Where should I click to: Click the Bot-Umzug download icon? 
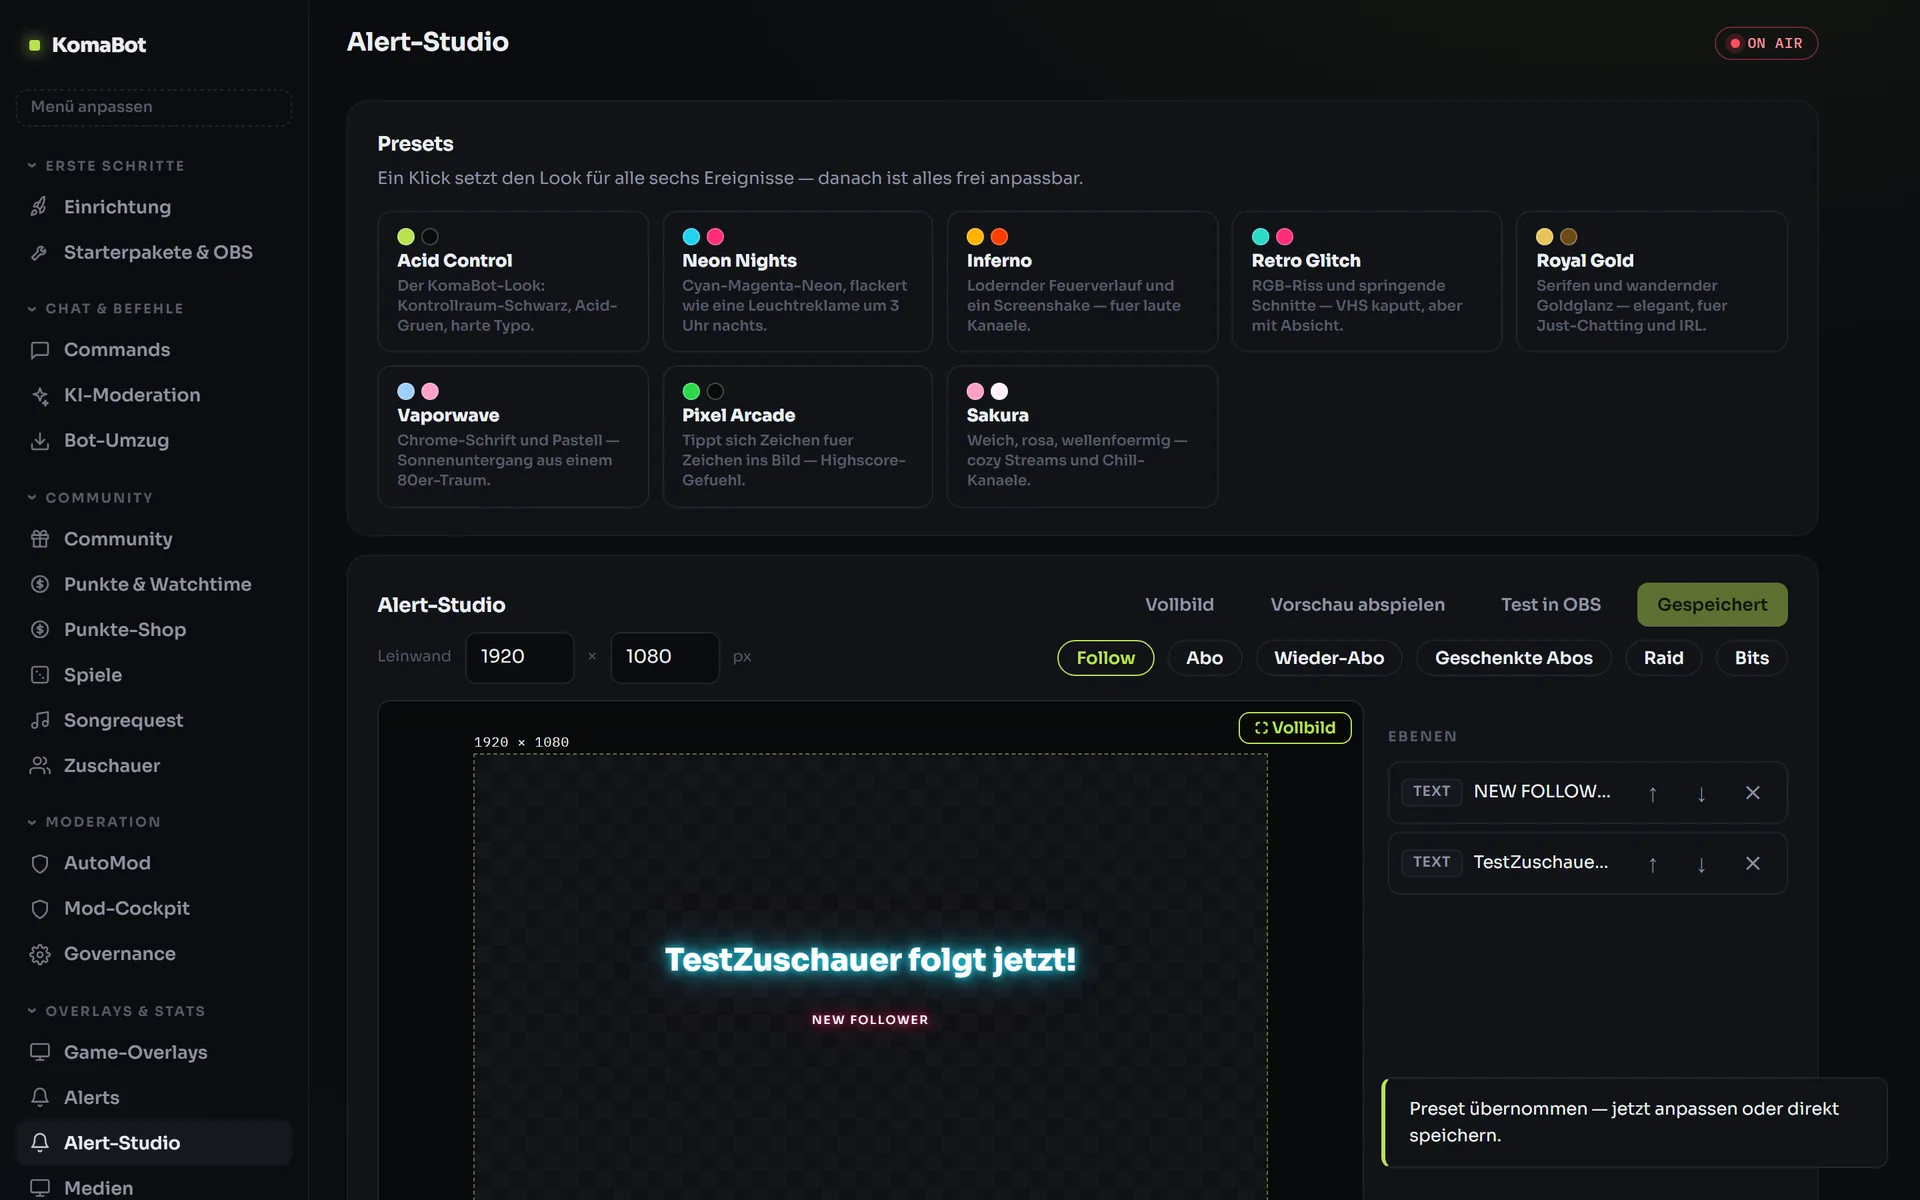click(x=40, y=441)
